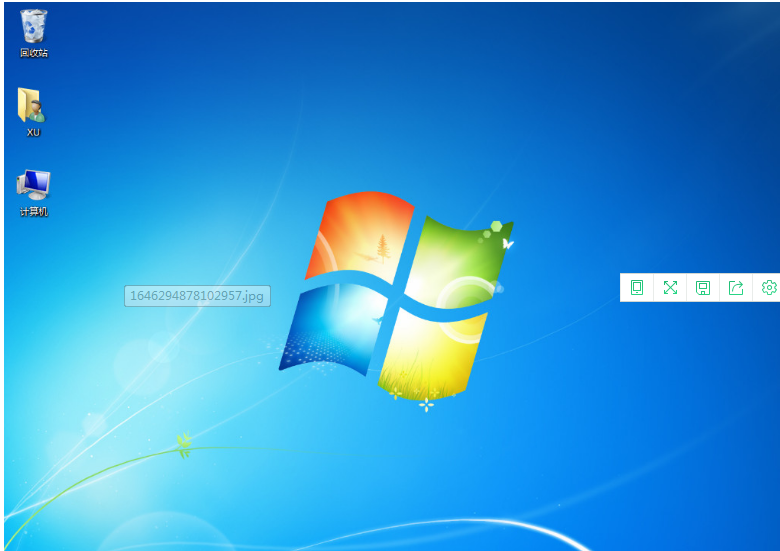The image size is (780, 551).
Task: Click the 1646294878102957.jpg filename tooltip
Action: (197, 296)
